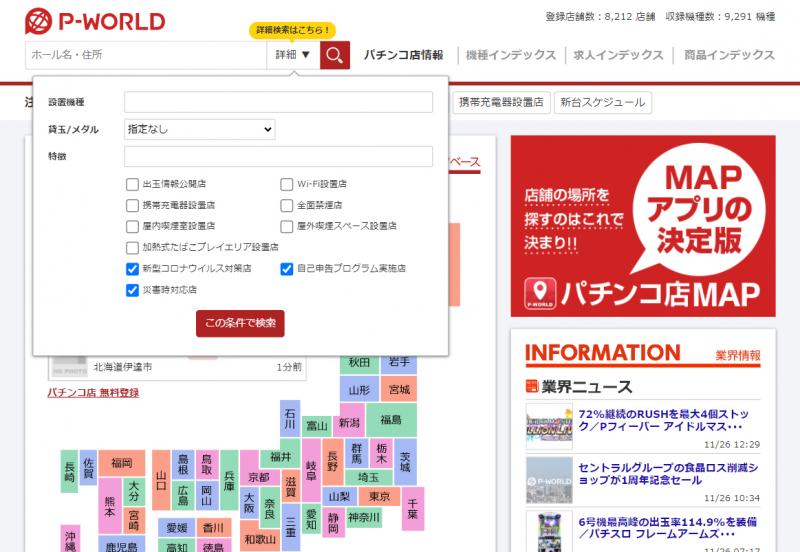Click the red magnifier search icon

pos(335,55)
